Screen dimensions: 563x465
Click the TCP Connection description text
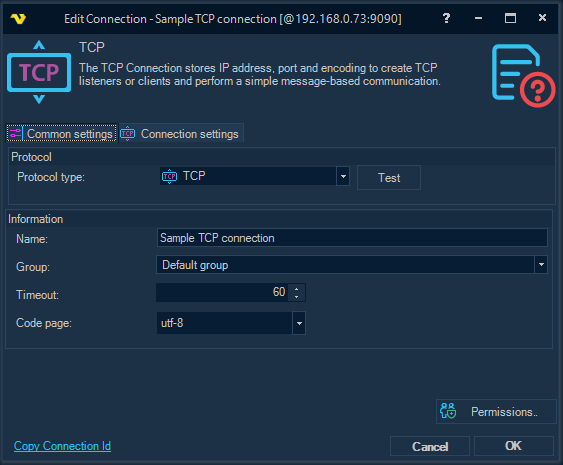(x=259, y=74)
